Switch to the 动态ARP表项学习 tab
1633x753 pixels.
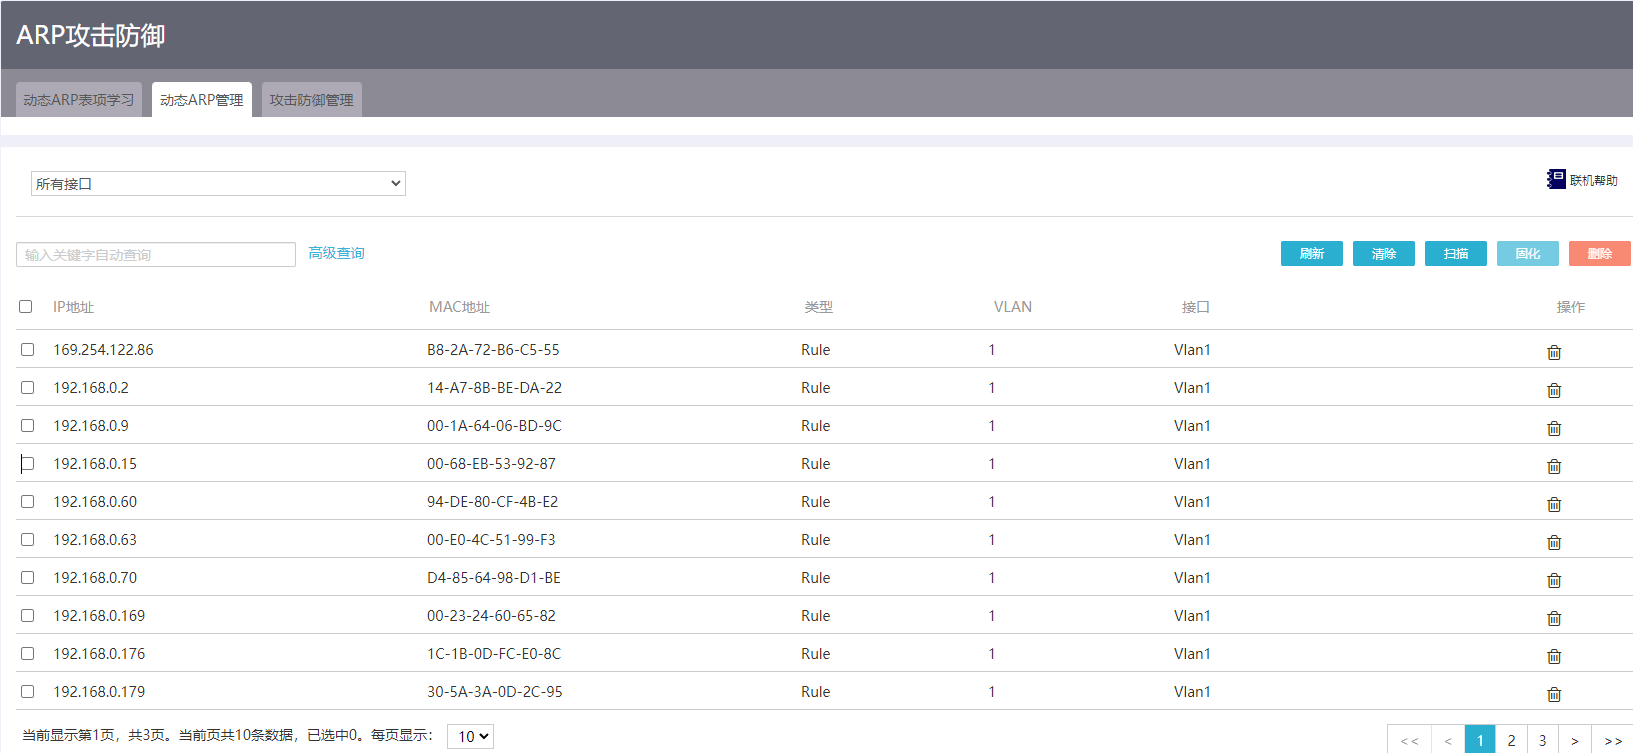(x=79, y=100)
